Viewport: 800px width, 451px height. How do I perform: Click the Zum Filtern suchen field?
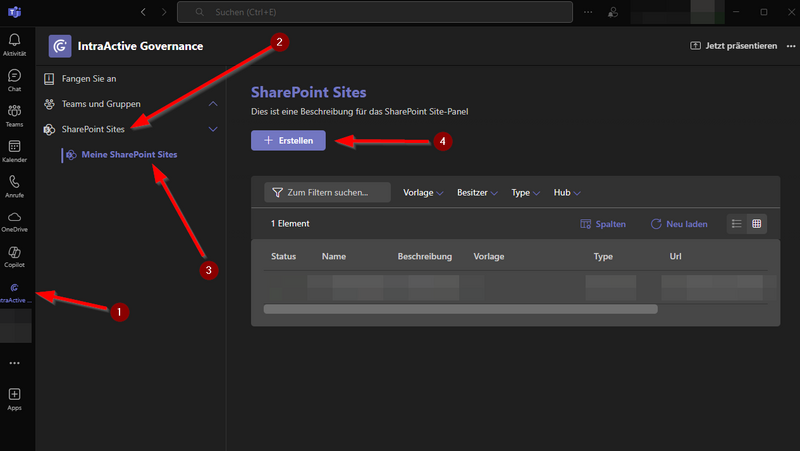pyautogui.click(x=327, y=192)
